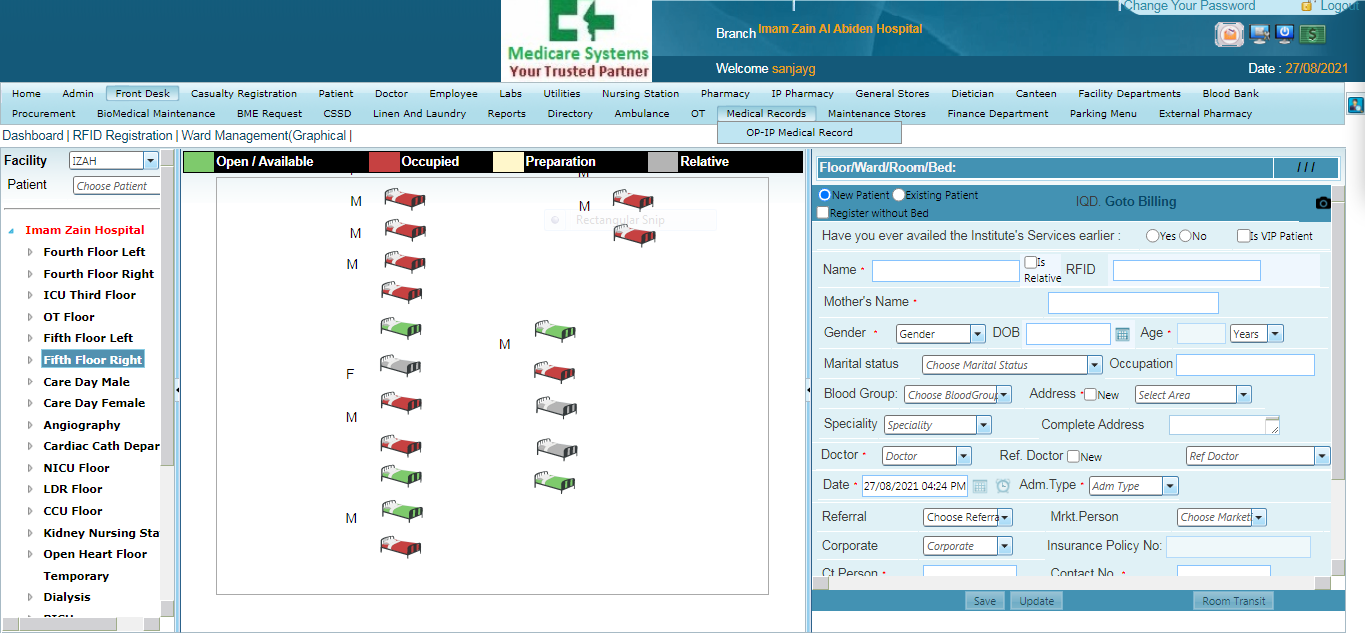Click the Room Transit button

[x=1234, y=601]
